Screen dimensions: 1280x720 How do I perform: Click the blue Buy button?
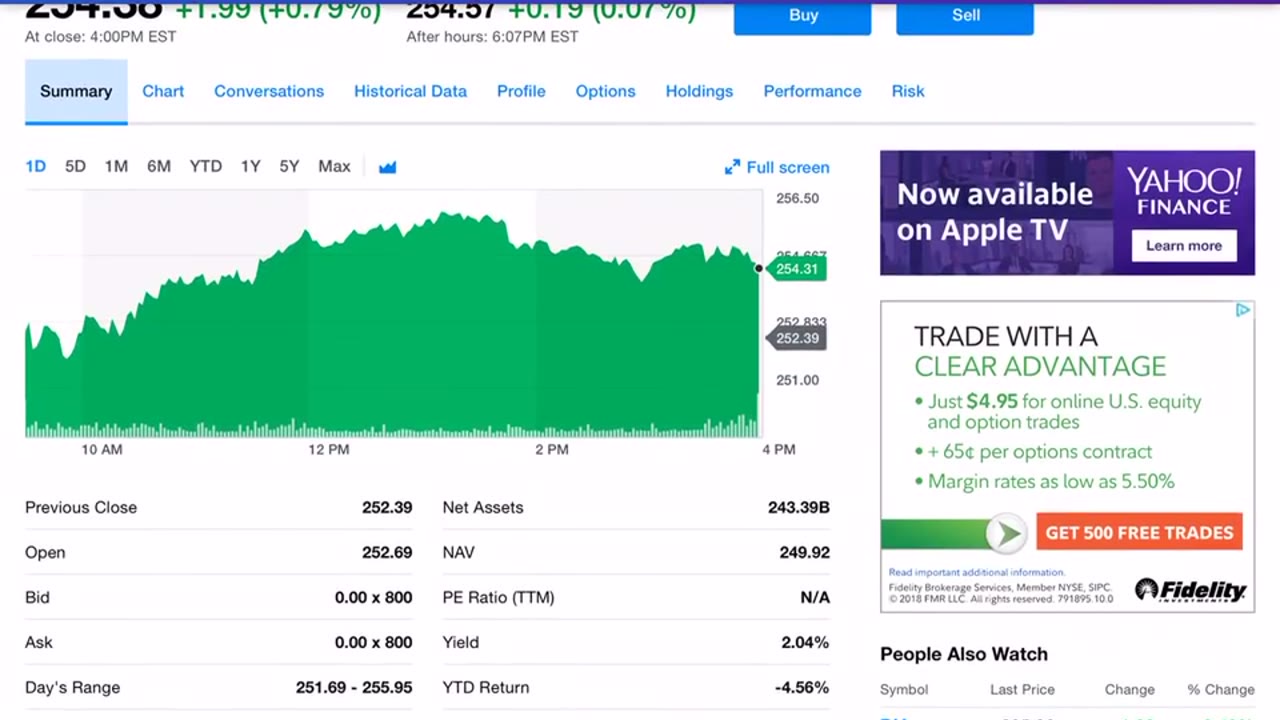pos(803,17)
